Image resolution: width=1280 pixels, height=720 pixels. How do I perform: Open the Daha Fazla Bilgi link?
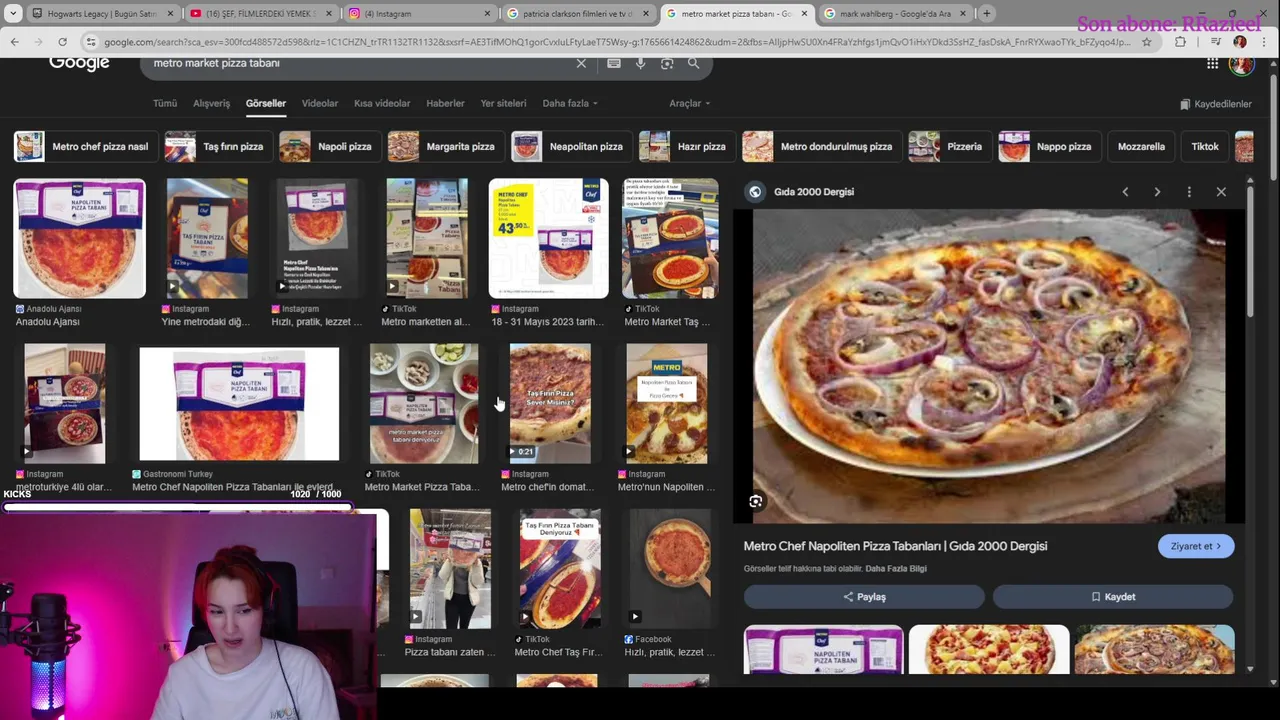pyautogui.click(x=896, y=569)
